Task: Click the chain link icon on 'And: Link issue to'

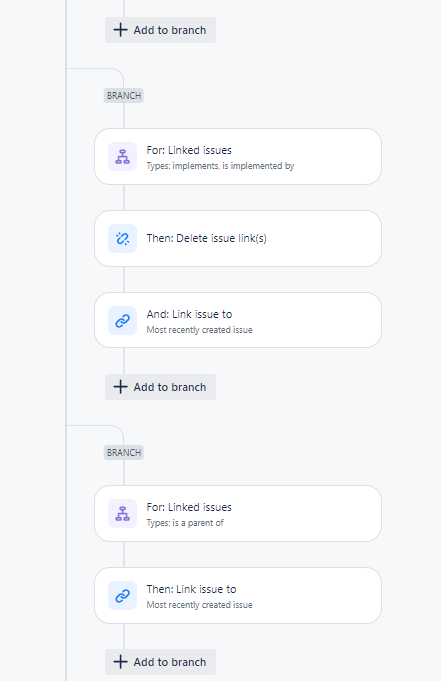Action: (x=123, y=321)
